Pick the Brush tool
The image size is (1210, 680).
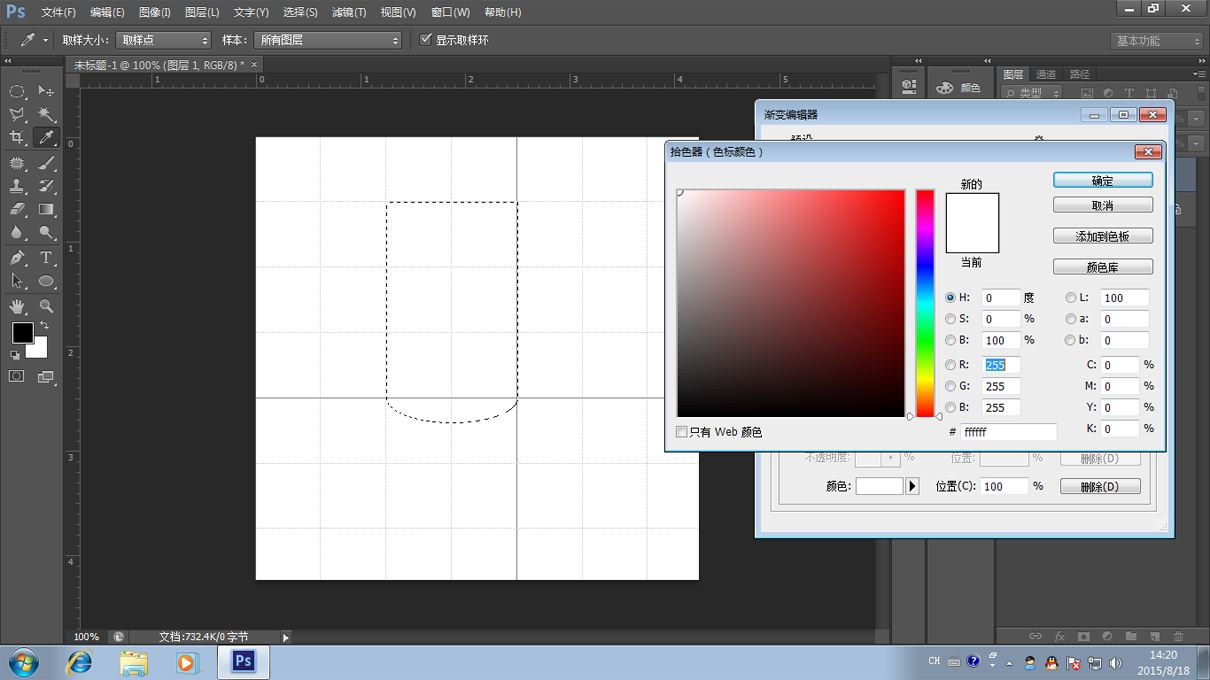[47, 162]
